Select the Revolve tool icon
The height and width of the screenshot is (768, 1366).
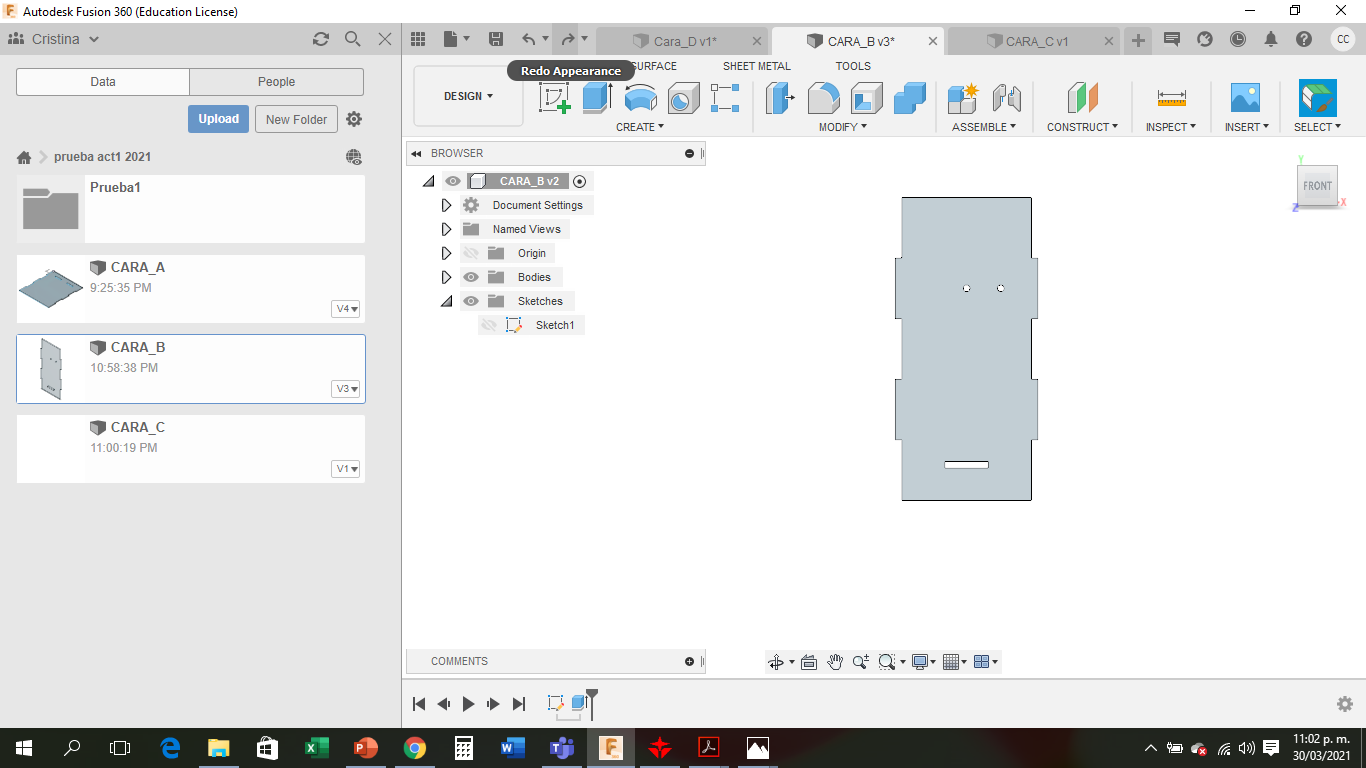(641, 98)
